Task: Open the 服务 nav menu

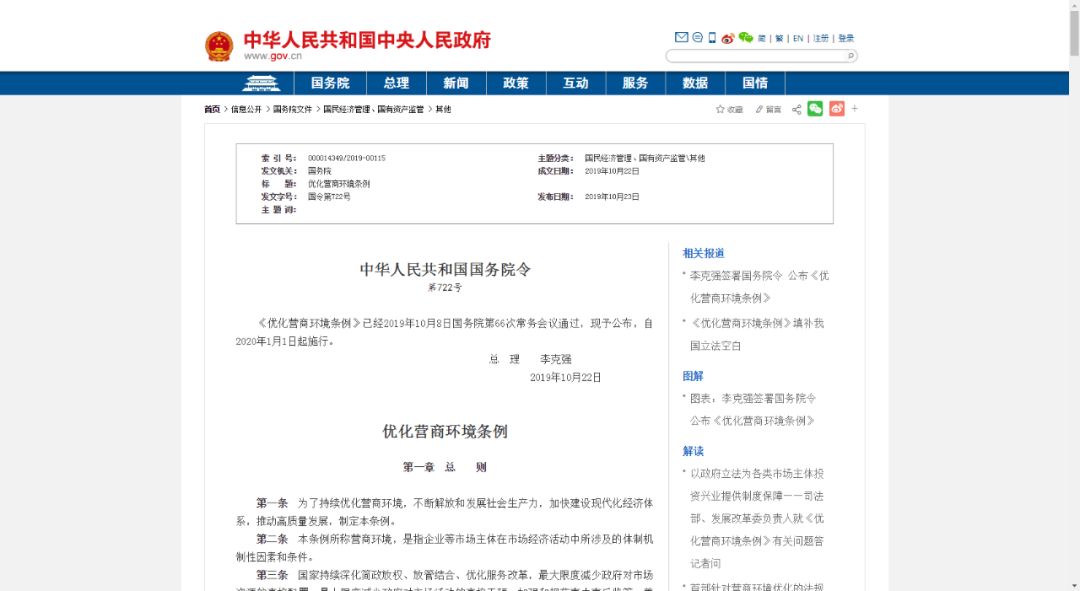Action: [x=635, y=83]
